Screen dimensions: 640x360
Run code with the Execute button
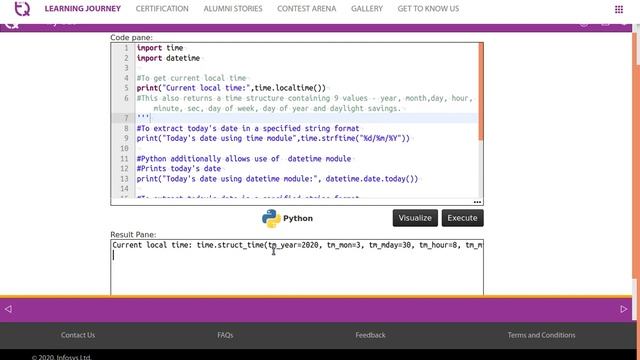pyautogui.click(x=462, y=218)
